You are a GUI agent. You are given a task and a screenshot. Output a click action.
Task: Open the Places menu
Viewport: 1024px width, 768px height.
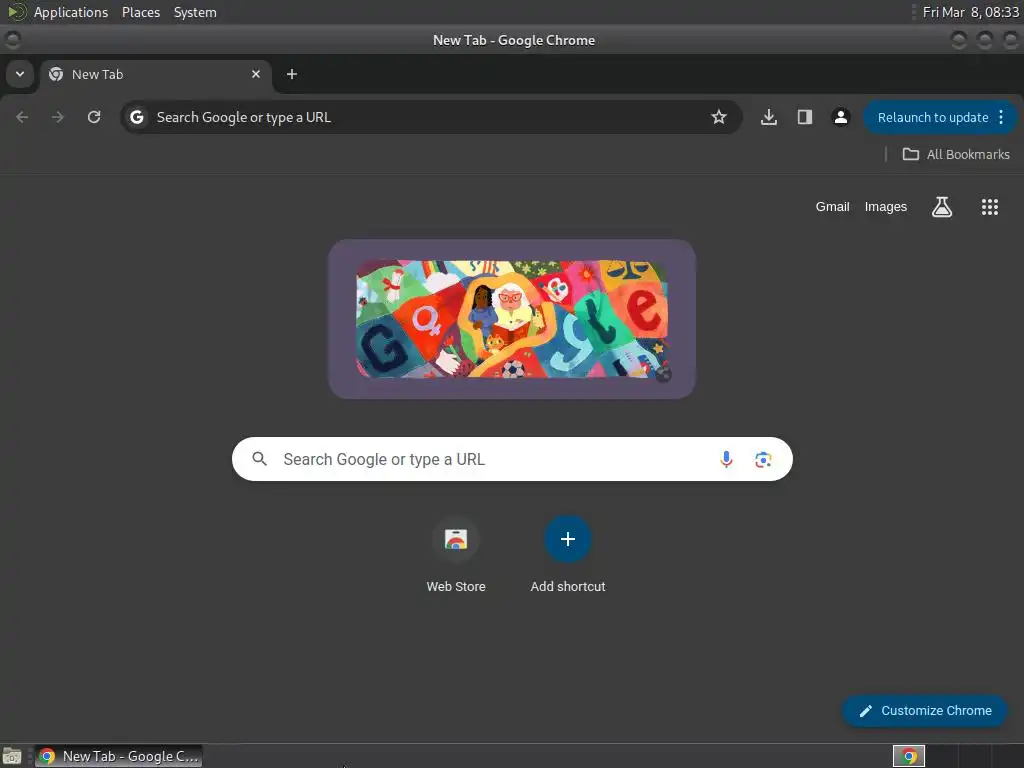click(141, 12)
